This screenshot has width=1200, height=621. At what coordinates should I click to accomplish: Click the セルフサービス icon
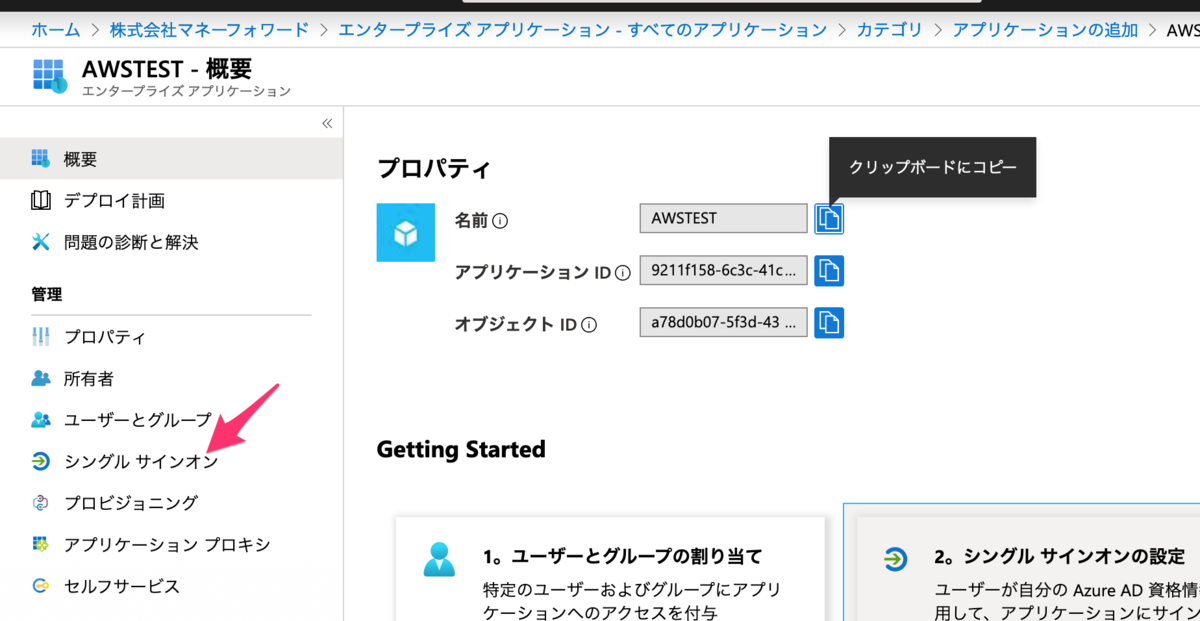point(41,586)
